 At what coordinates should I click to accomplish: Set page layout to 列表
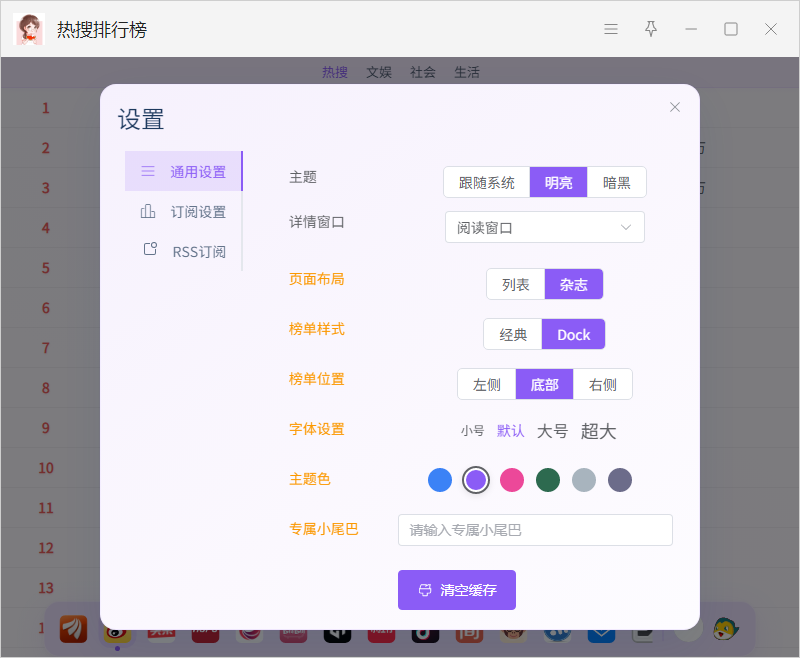[515, 284]
